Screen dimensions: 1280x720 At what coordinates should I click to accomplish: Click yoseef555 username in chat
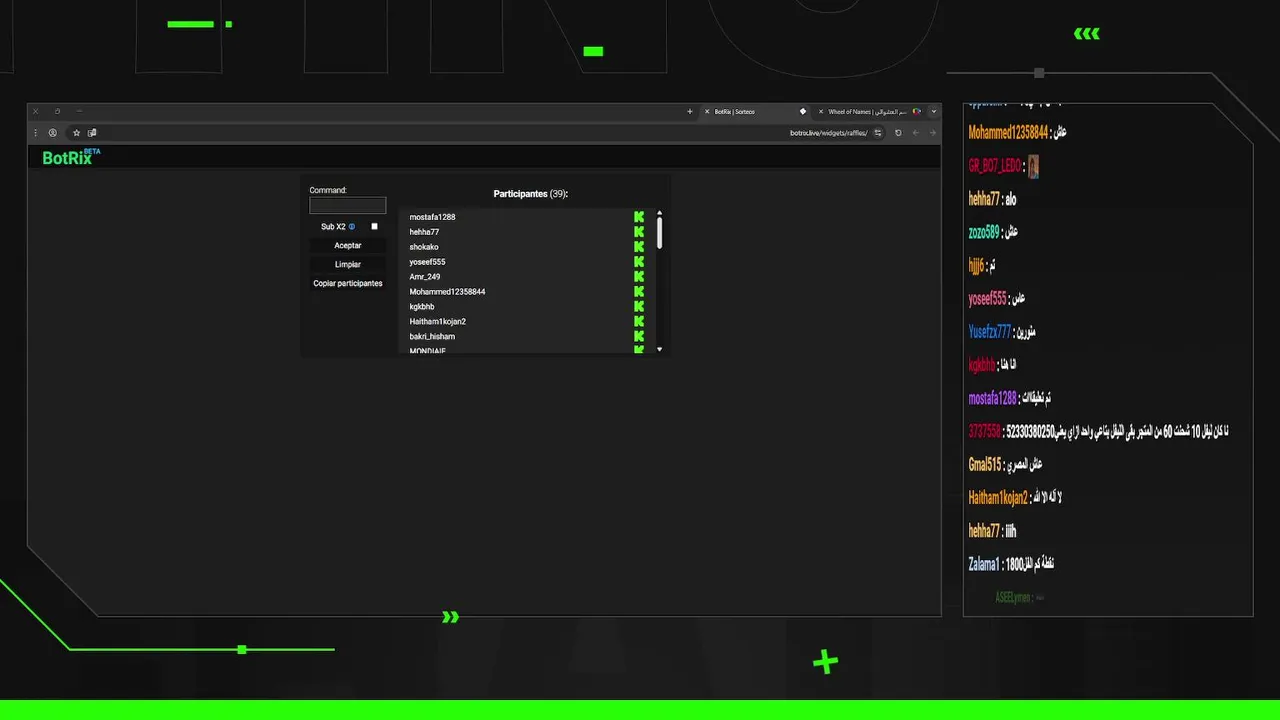click(x=987, y=298)
